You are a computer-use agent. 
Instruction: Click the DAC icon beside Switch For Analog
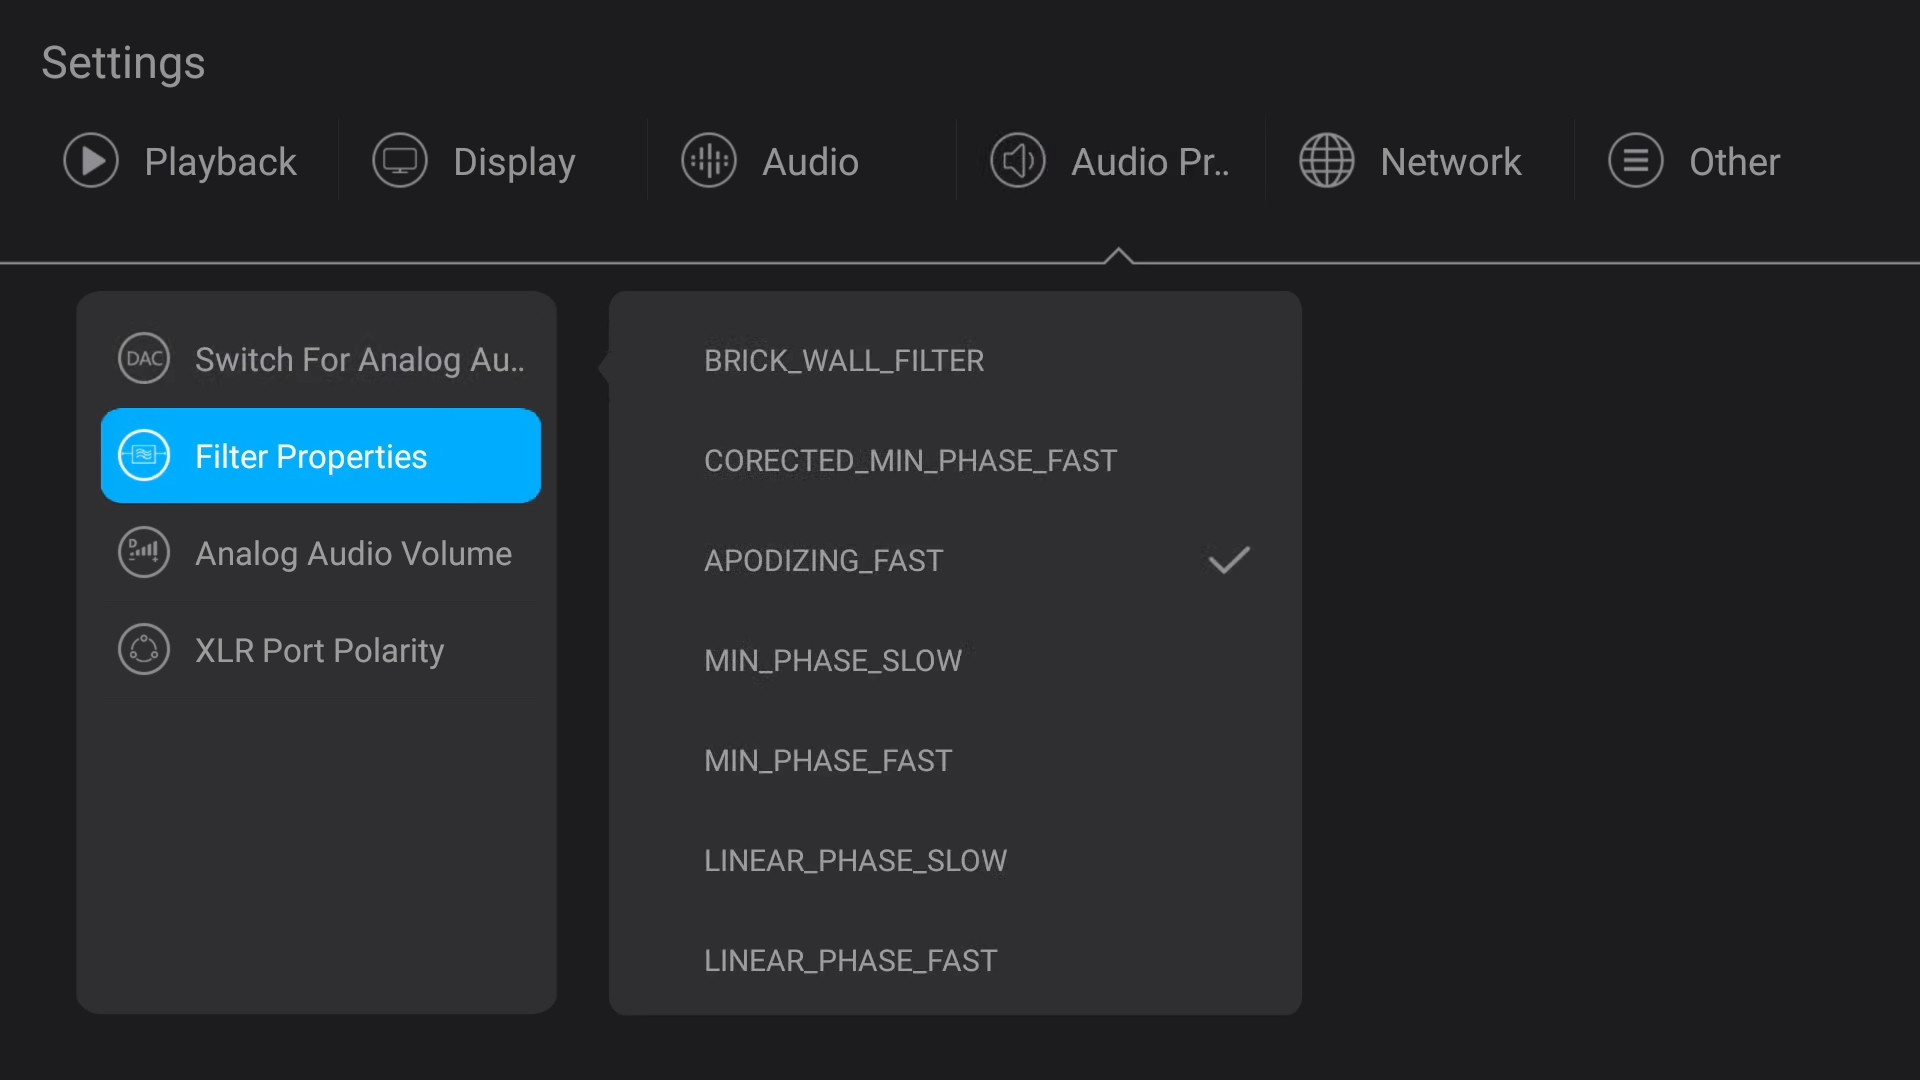[144, 359]
